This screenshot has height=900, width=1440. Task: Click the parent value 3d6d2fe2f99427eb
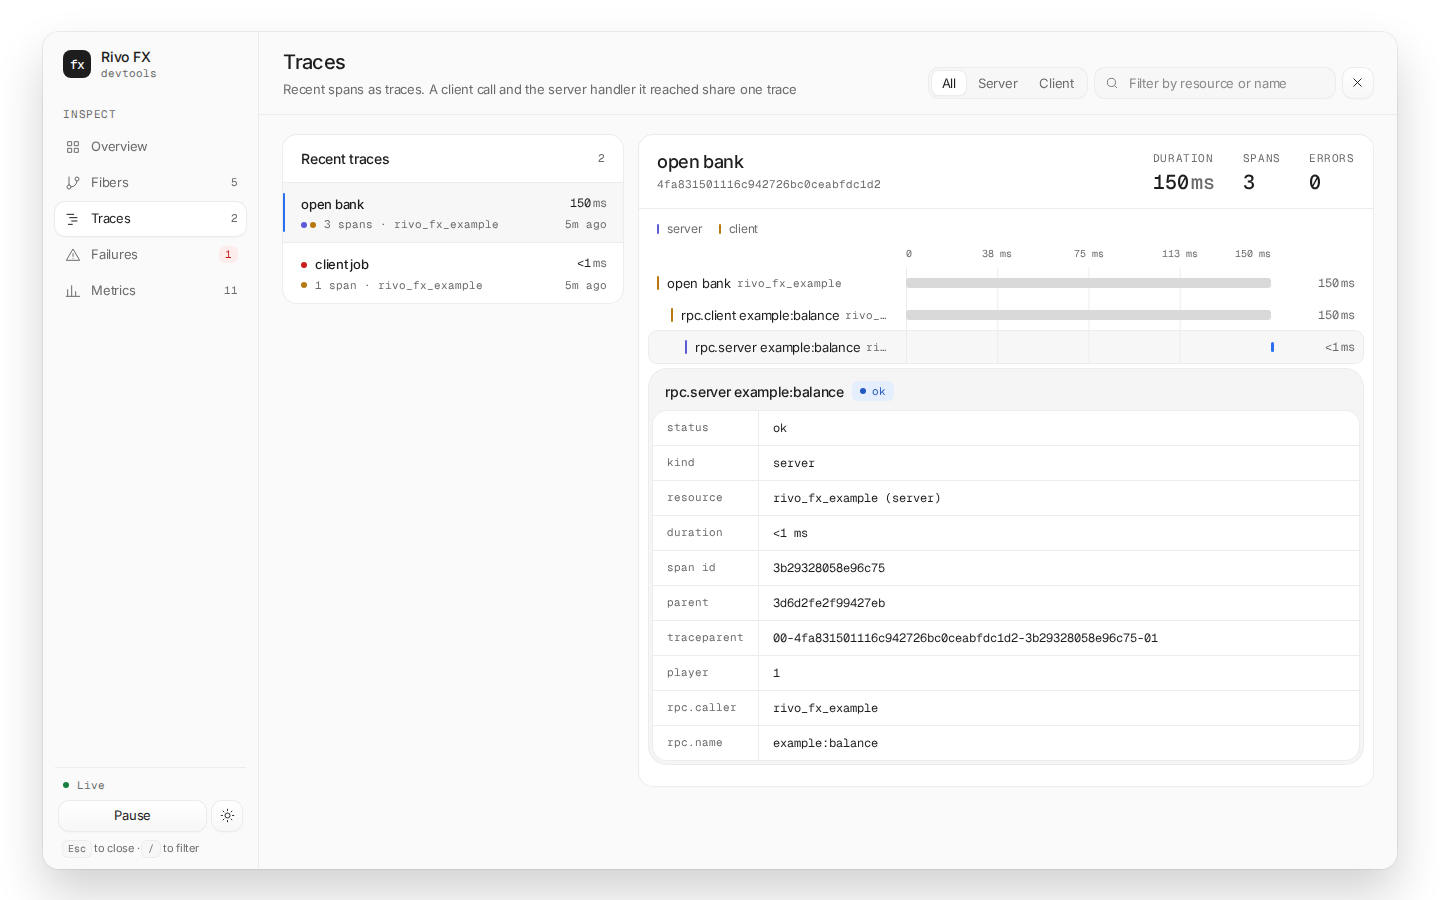829,603
